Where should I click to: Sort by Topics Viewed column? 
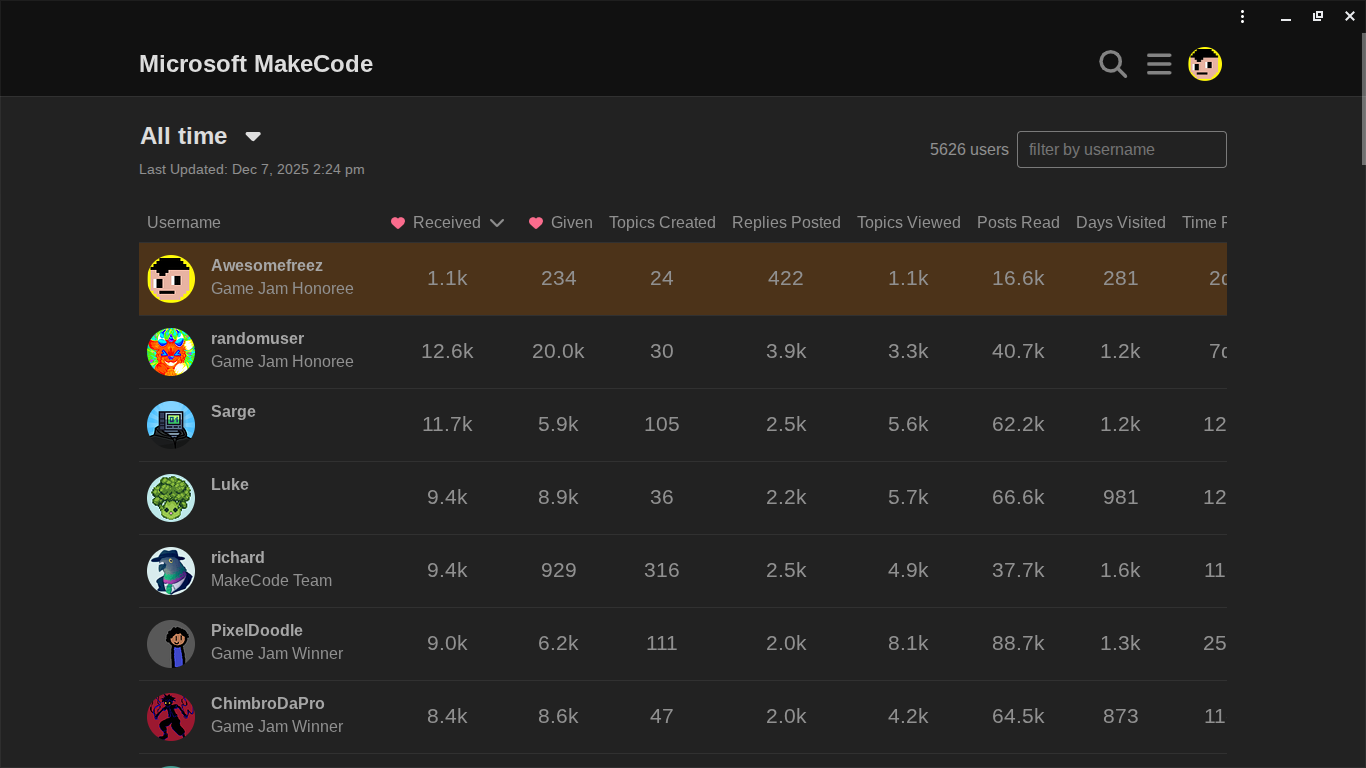point(909,223)
